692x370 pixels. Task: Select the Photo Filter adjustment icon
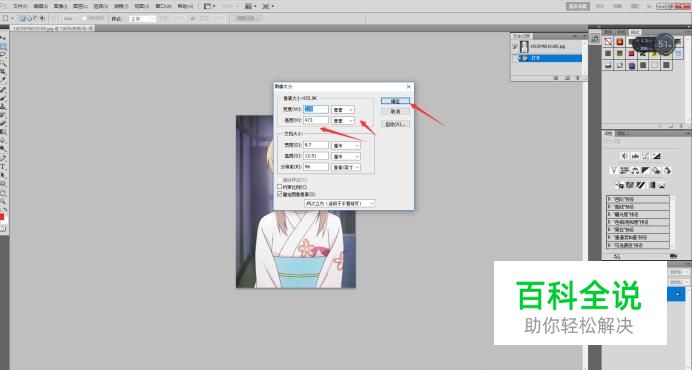click(656, 170)
